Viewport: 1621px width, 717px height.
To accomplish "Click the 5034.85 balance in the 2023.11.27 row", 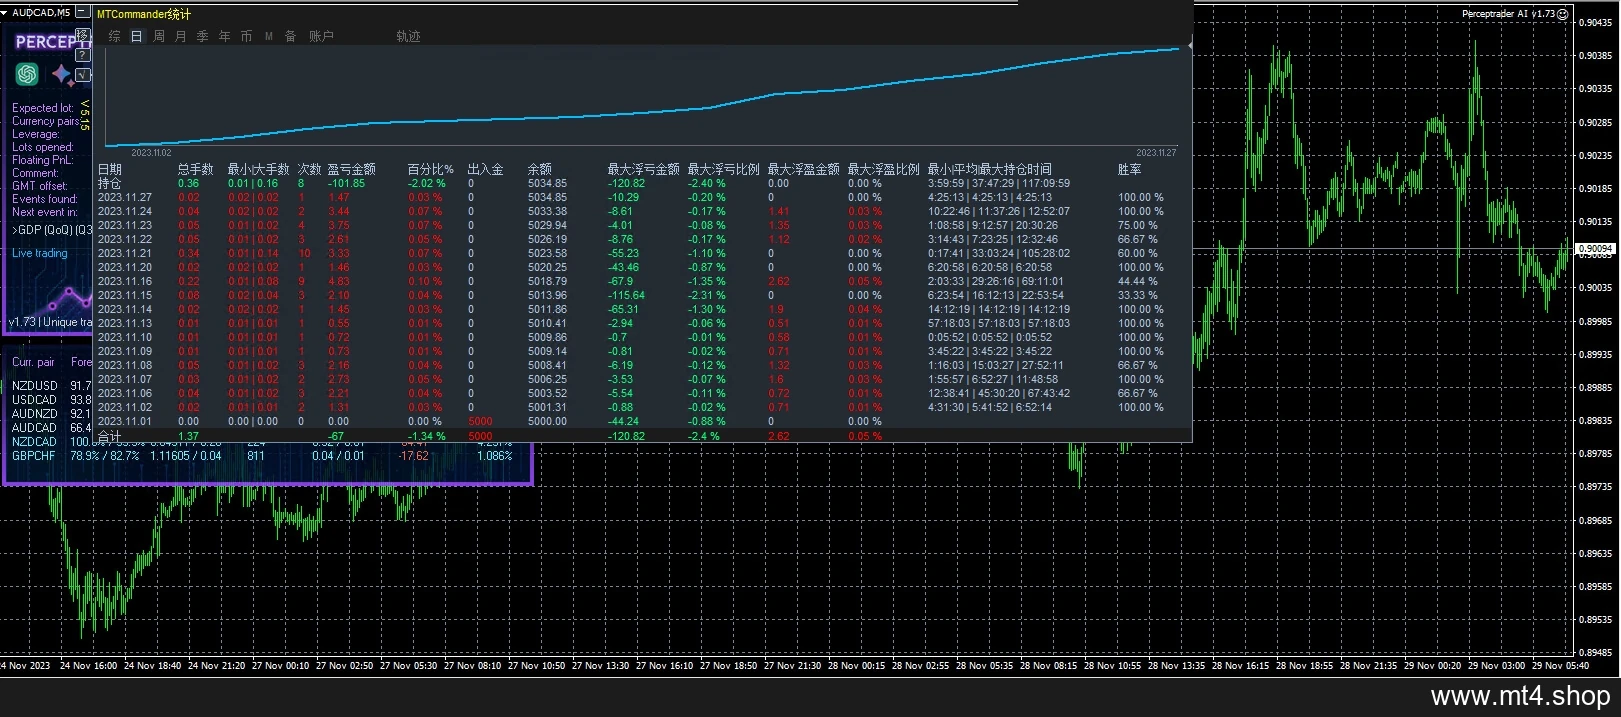I will [547, 197].
